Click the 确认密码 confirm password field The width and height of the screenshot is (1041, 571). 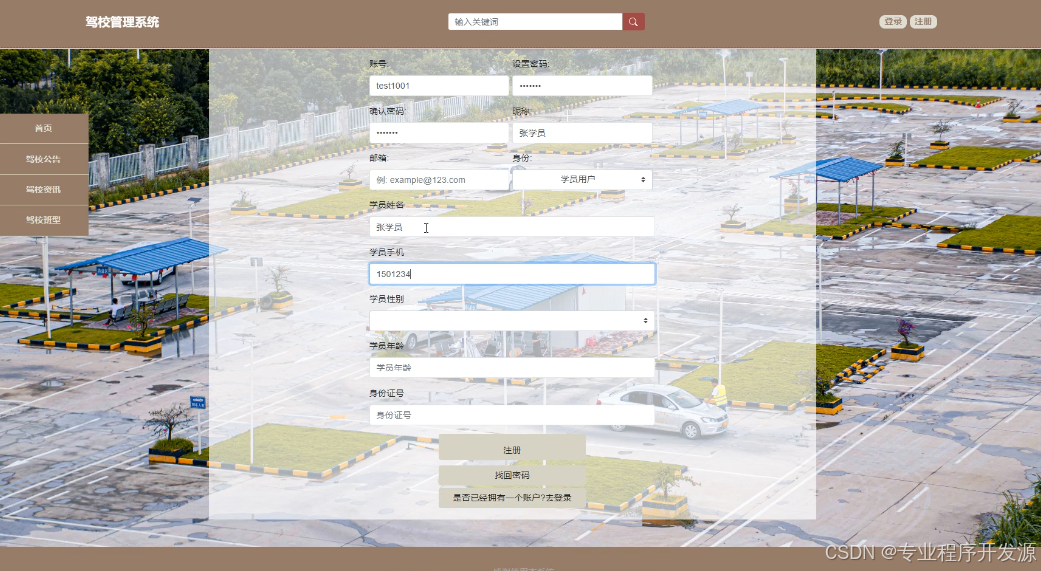point(439,133)
